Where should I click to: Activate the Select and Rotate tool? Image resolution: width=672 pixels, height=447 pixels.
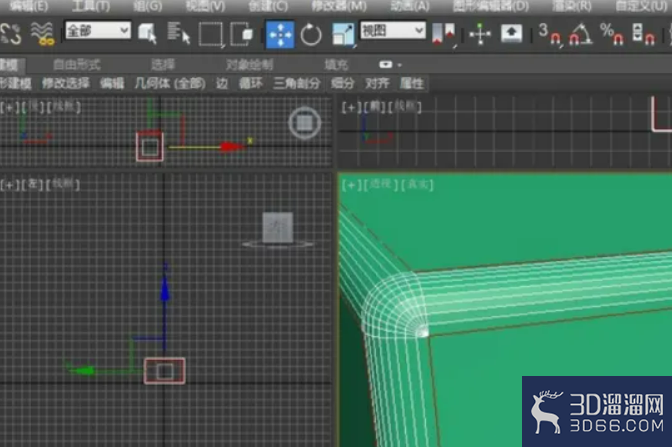(311, 35)
